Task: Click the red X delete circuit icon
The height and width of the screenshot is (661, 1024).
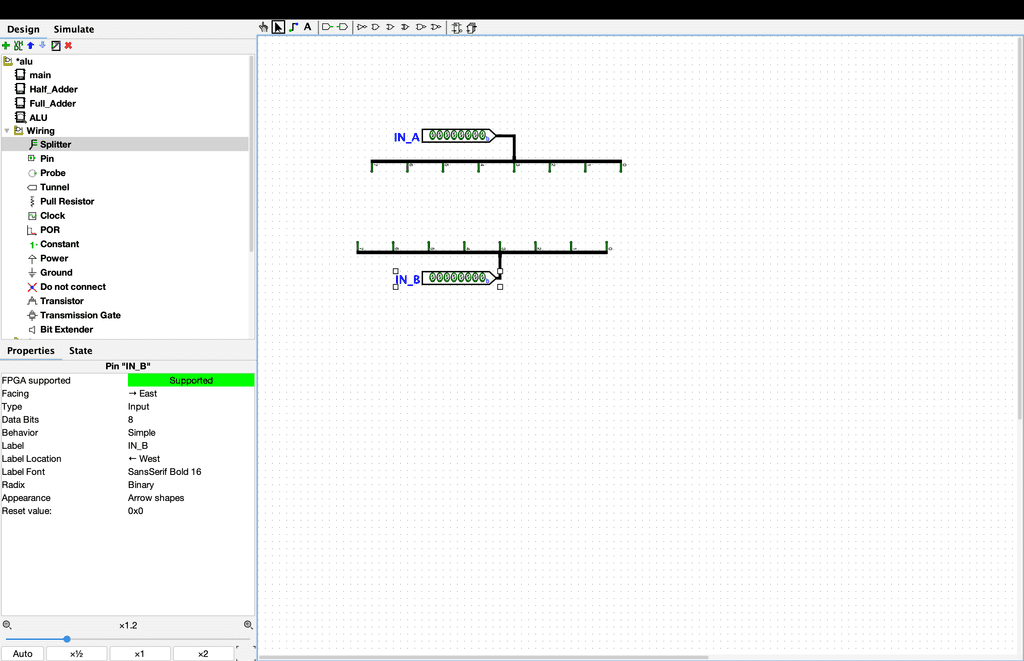Action: (68, 45)
